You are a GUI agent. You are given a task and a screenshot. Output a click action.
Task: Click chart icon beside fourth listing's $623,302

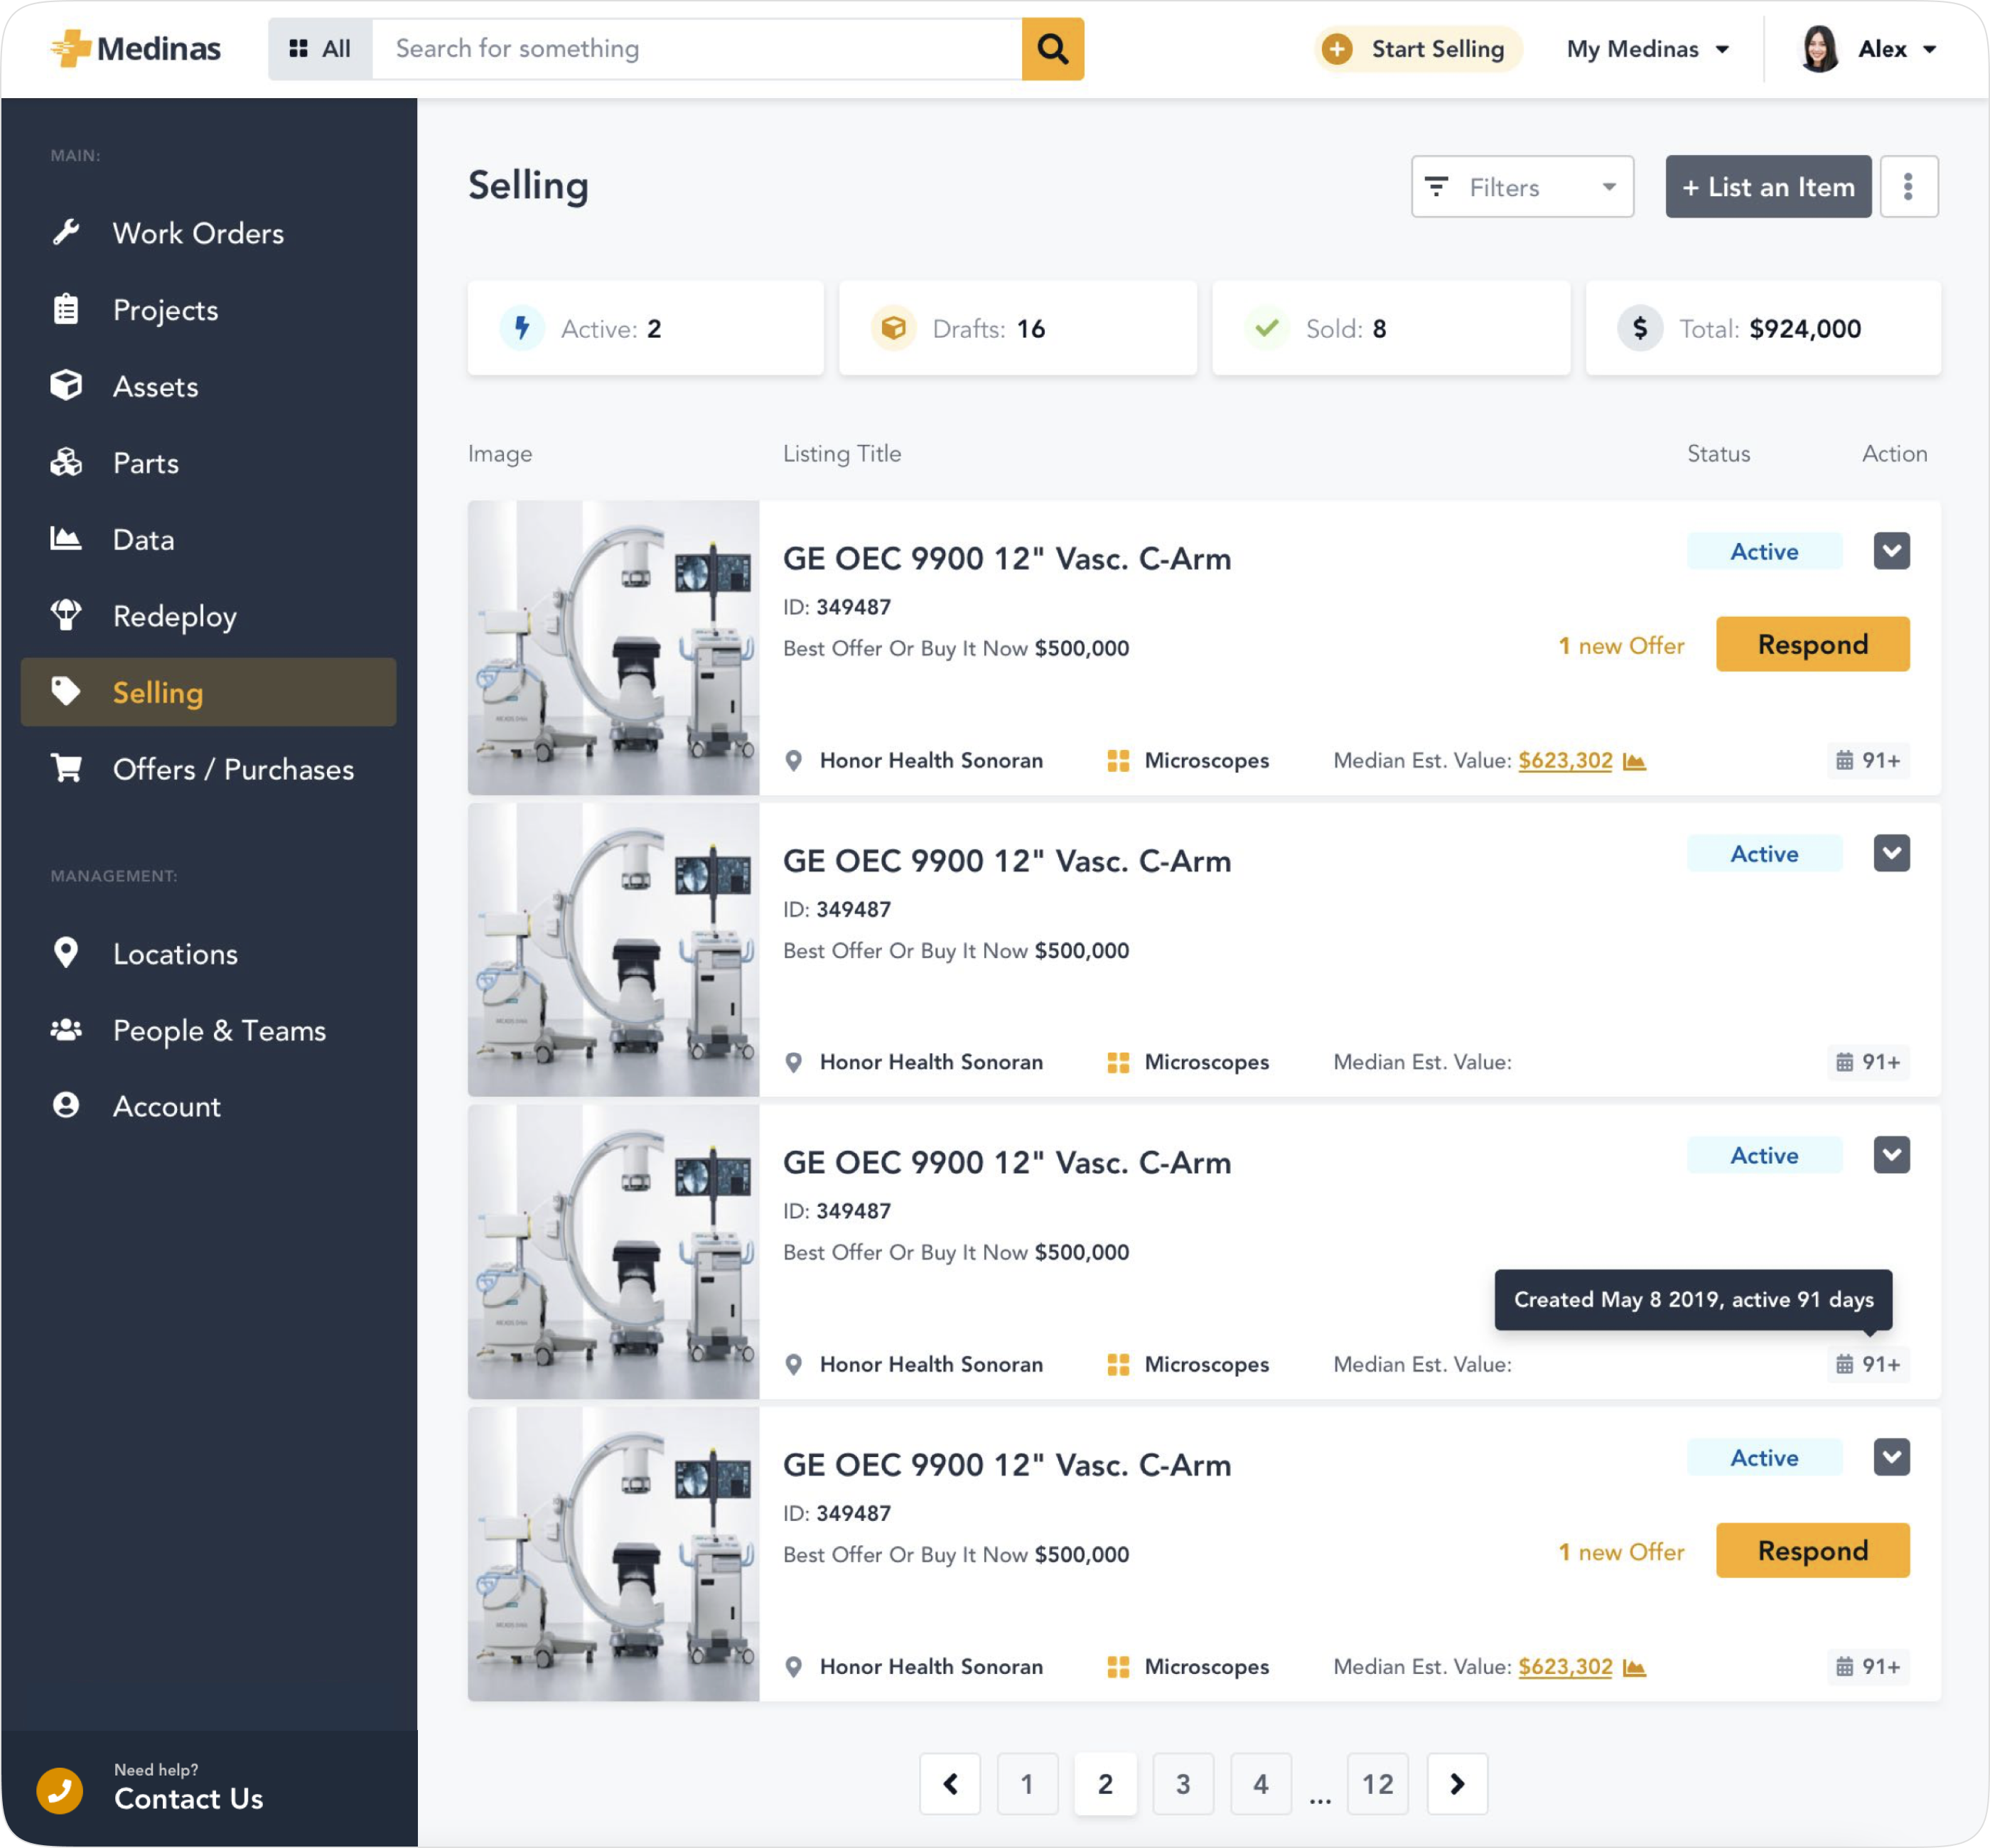(x=1634, y=1667)
